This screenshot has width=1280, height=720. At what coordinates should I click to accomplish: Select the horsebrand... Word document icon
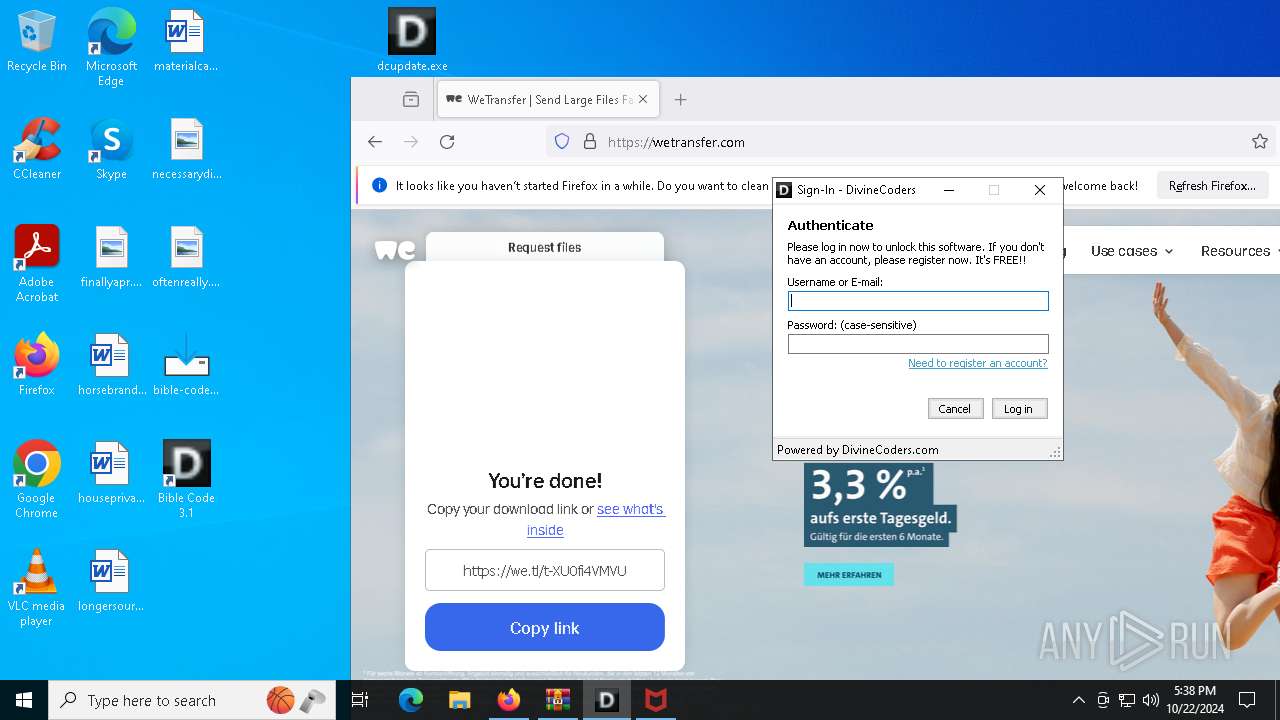(x=111, y=365)
